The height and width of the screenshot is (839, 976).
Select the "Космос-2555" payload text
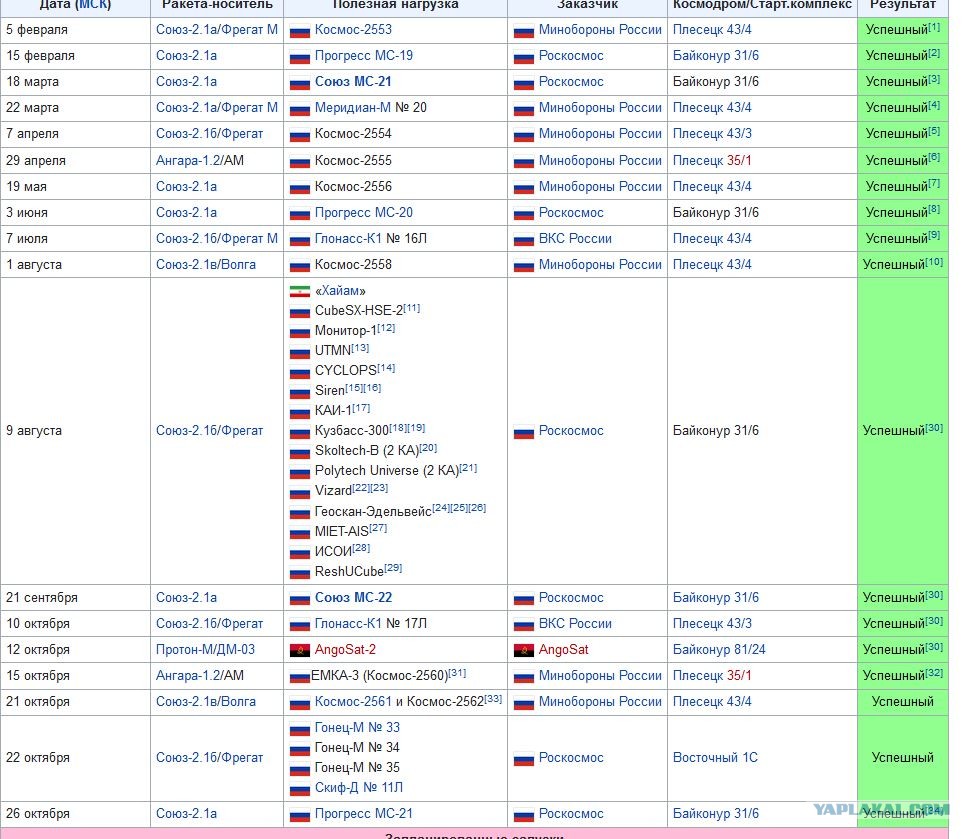click(353, 161)
